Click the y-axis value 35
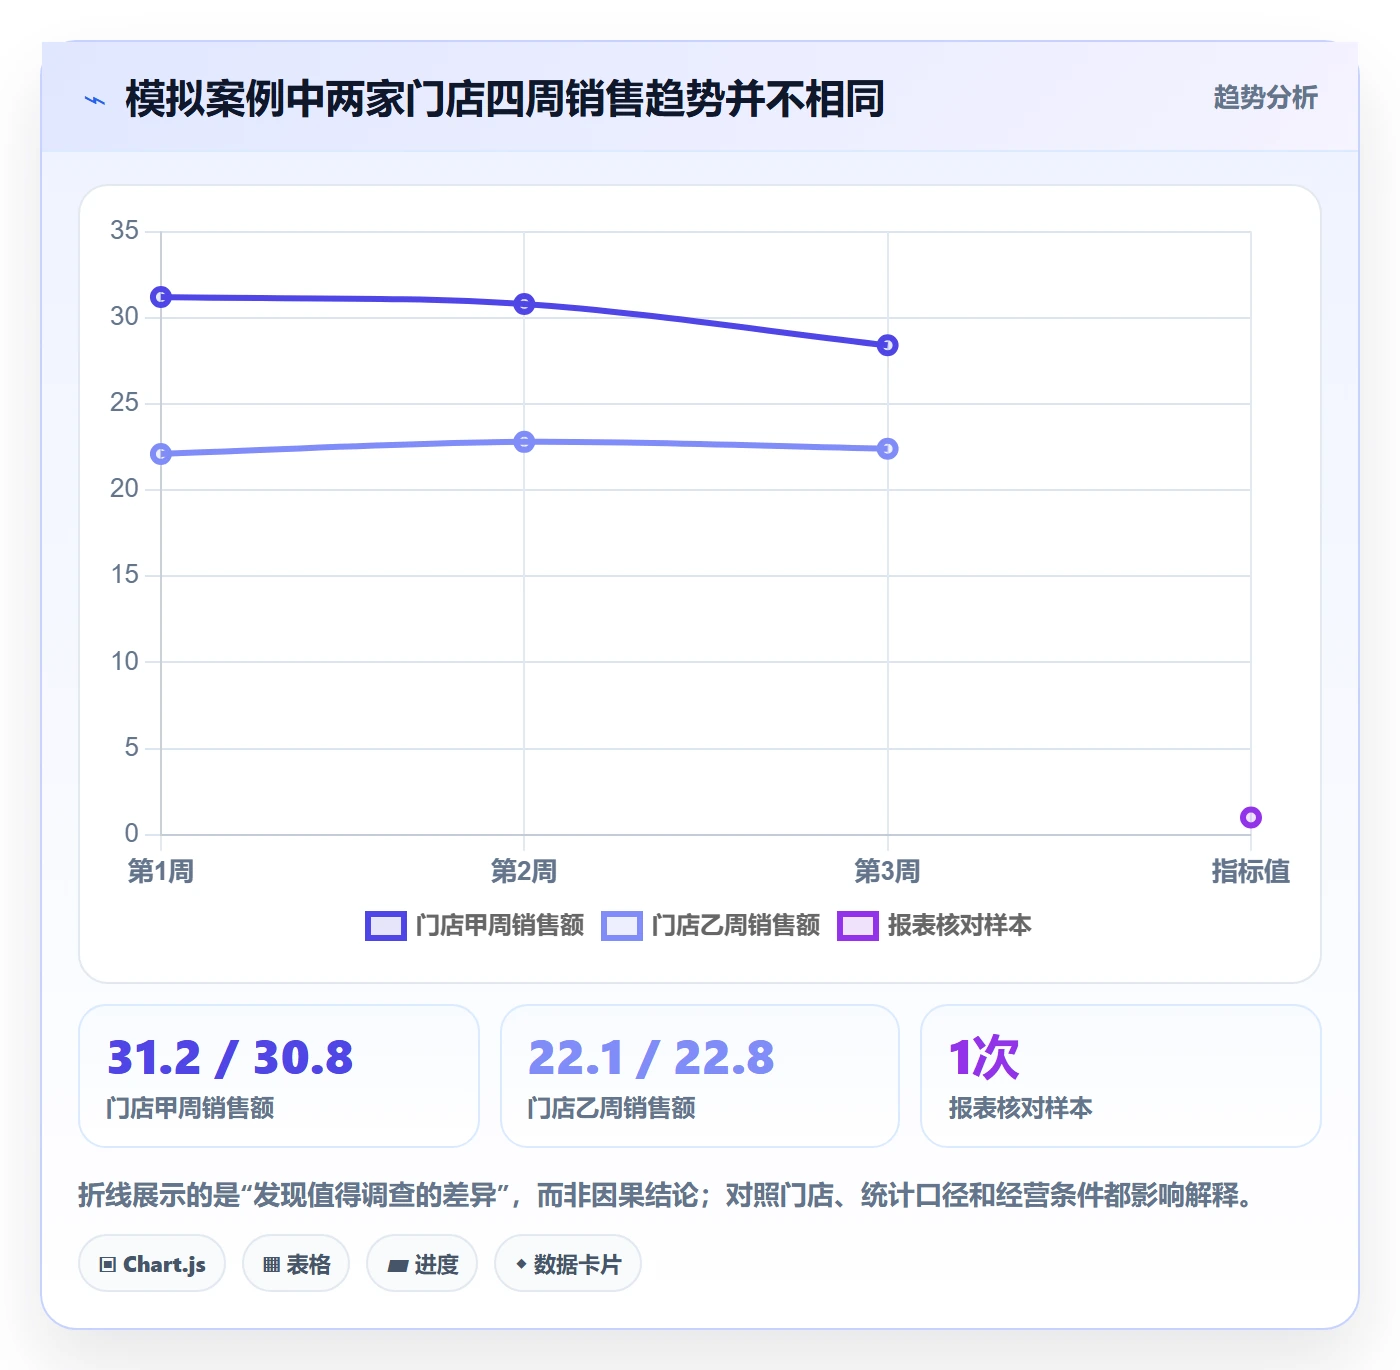1400x1370 pixels. click(125, 231)
